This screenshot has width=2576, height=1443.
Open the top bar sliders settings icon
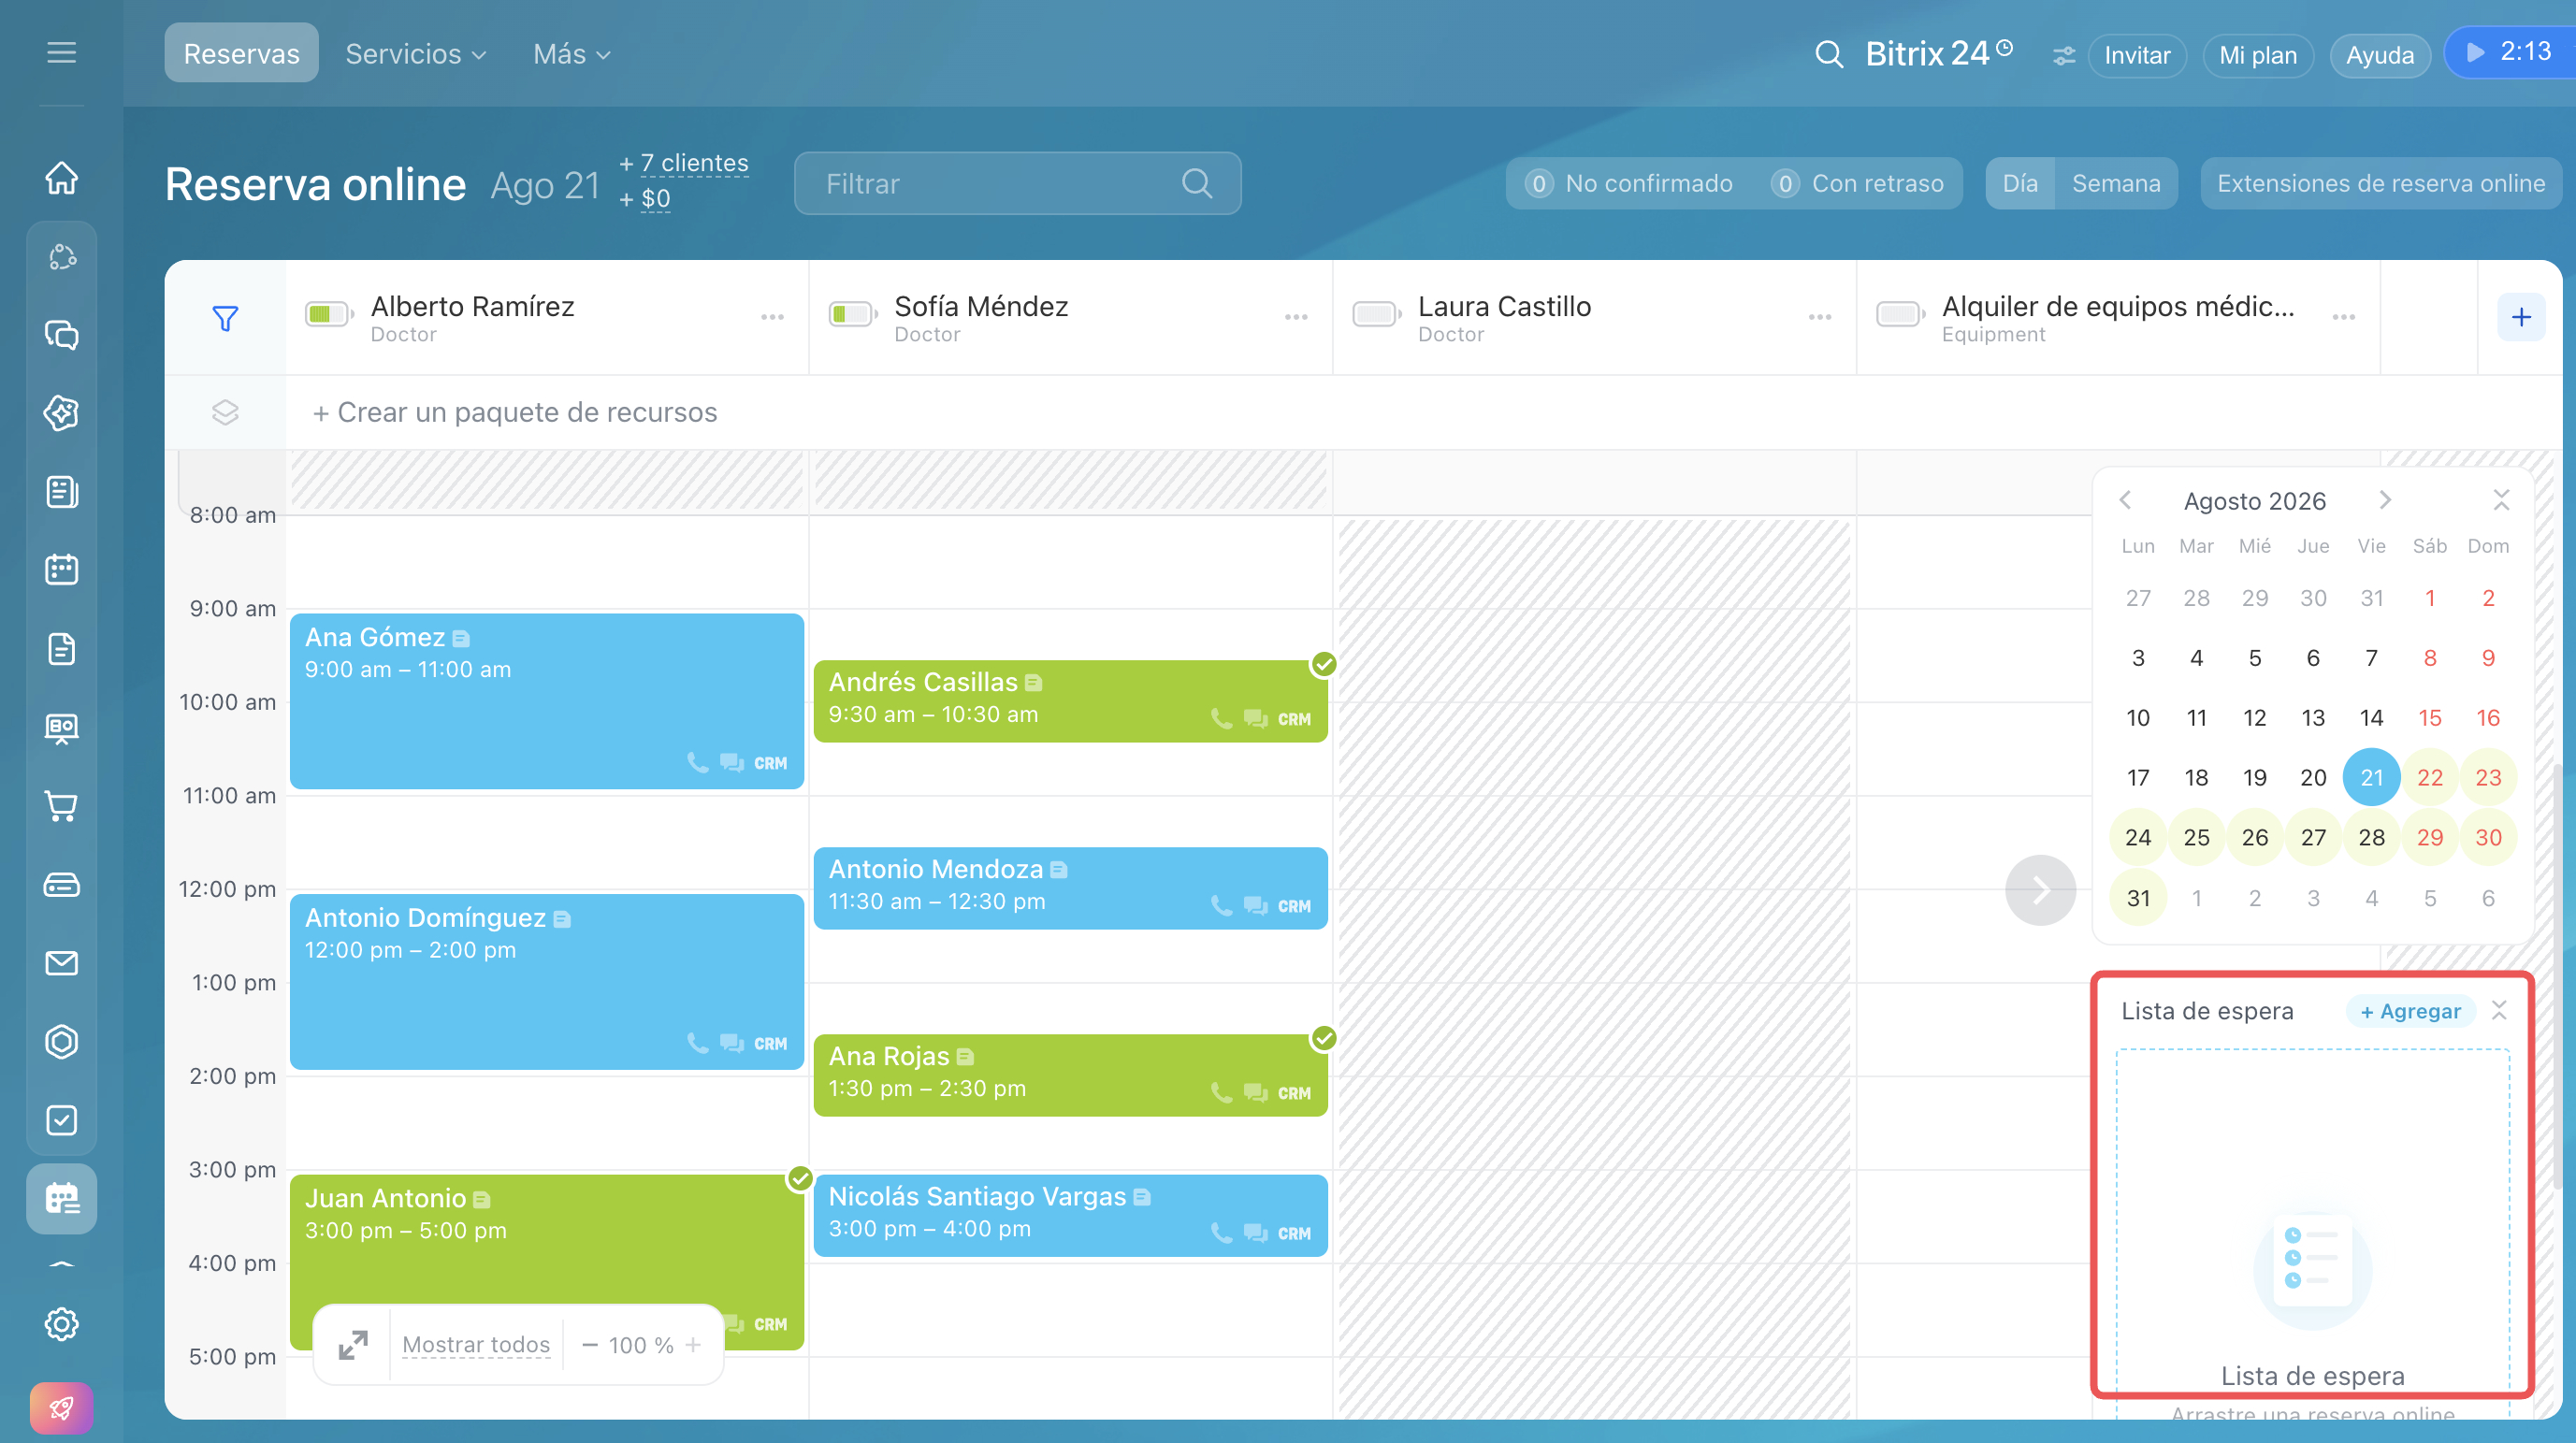2063,56
